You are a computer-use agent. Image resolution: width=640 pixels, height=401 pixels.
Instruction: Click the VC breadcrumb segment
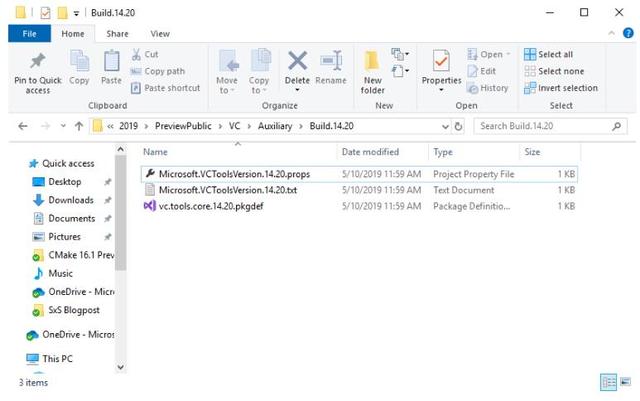click(234, 126)
